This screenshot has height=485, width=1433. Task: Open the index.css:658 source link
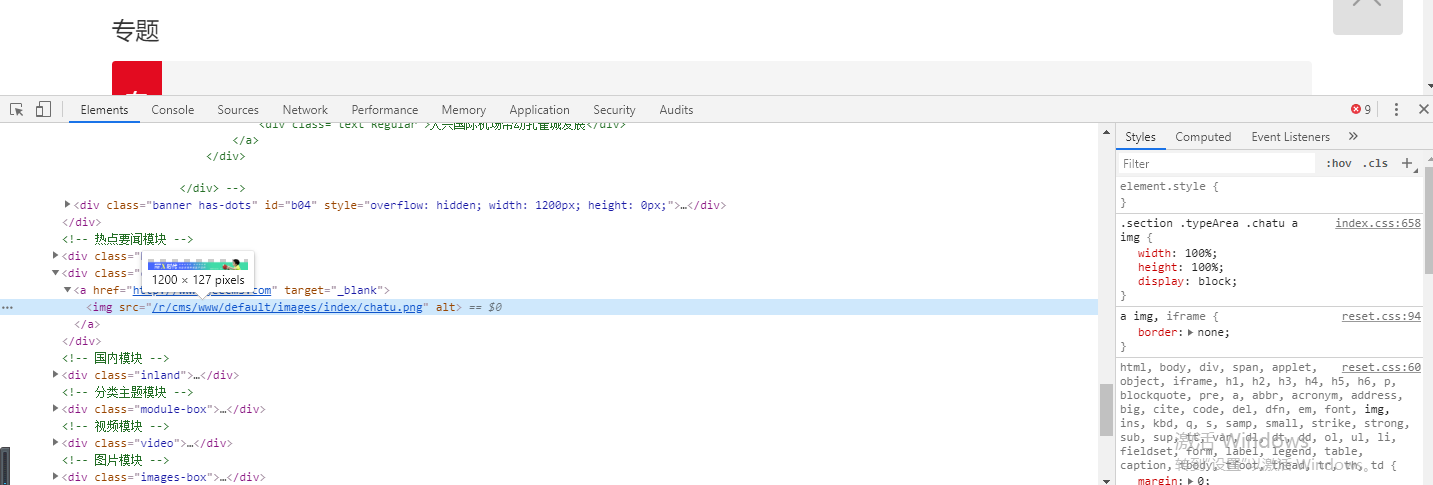1377,223
